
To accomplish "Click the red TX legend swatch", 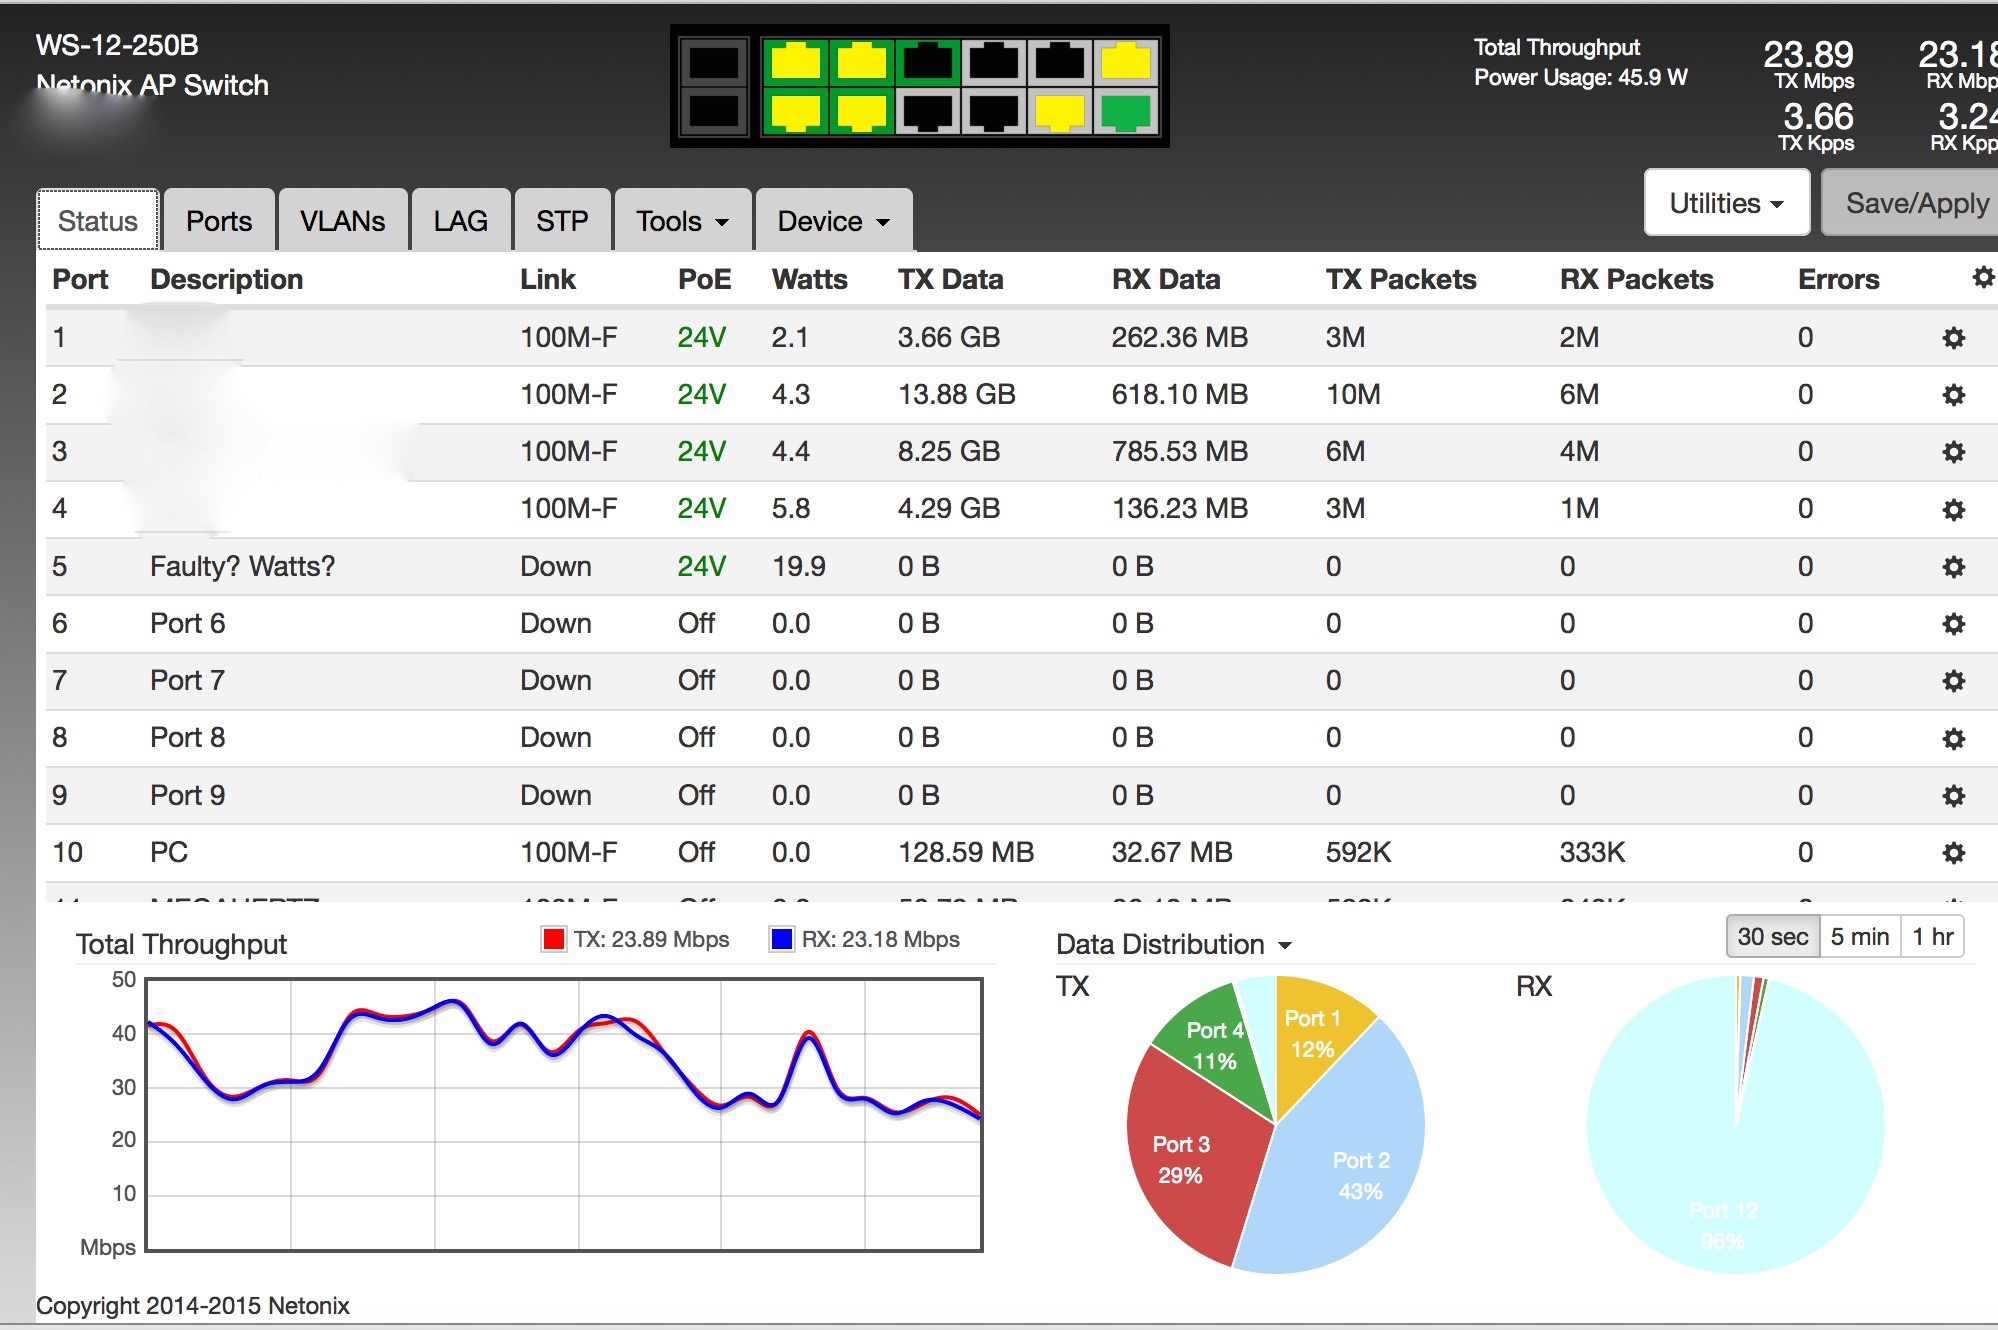I will 553,939.
